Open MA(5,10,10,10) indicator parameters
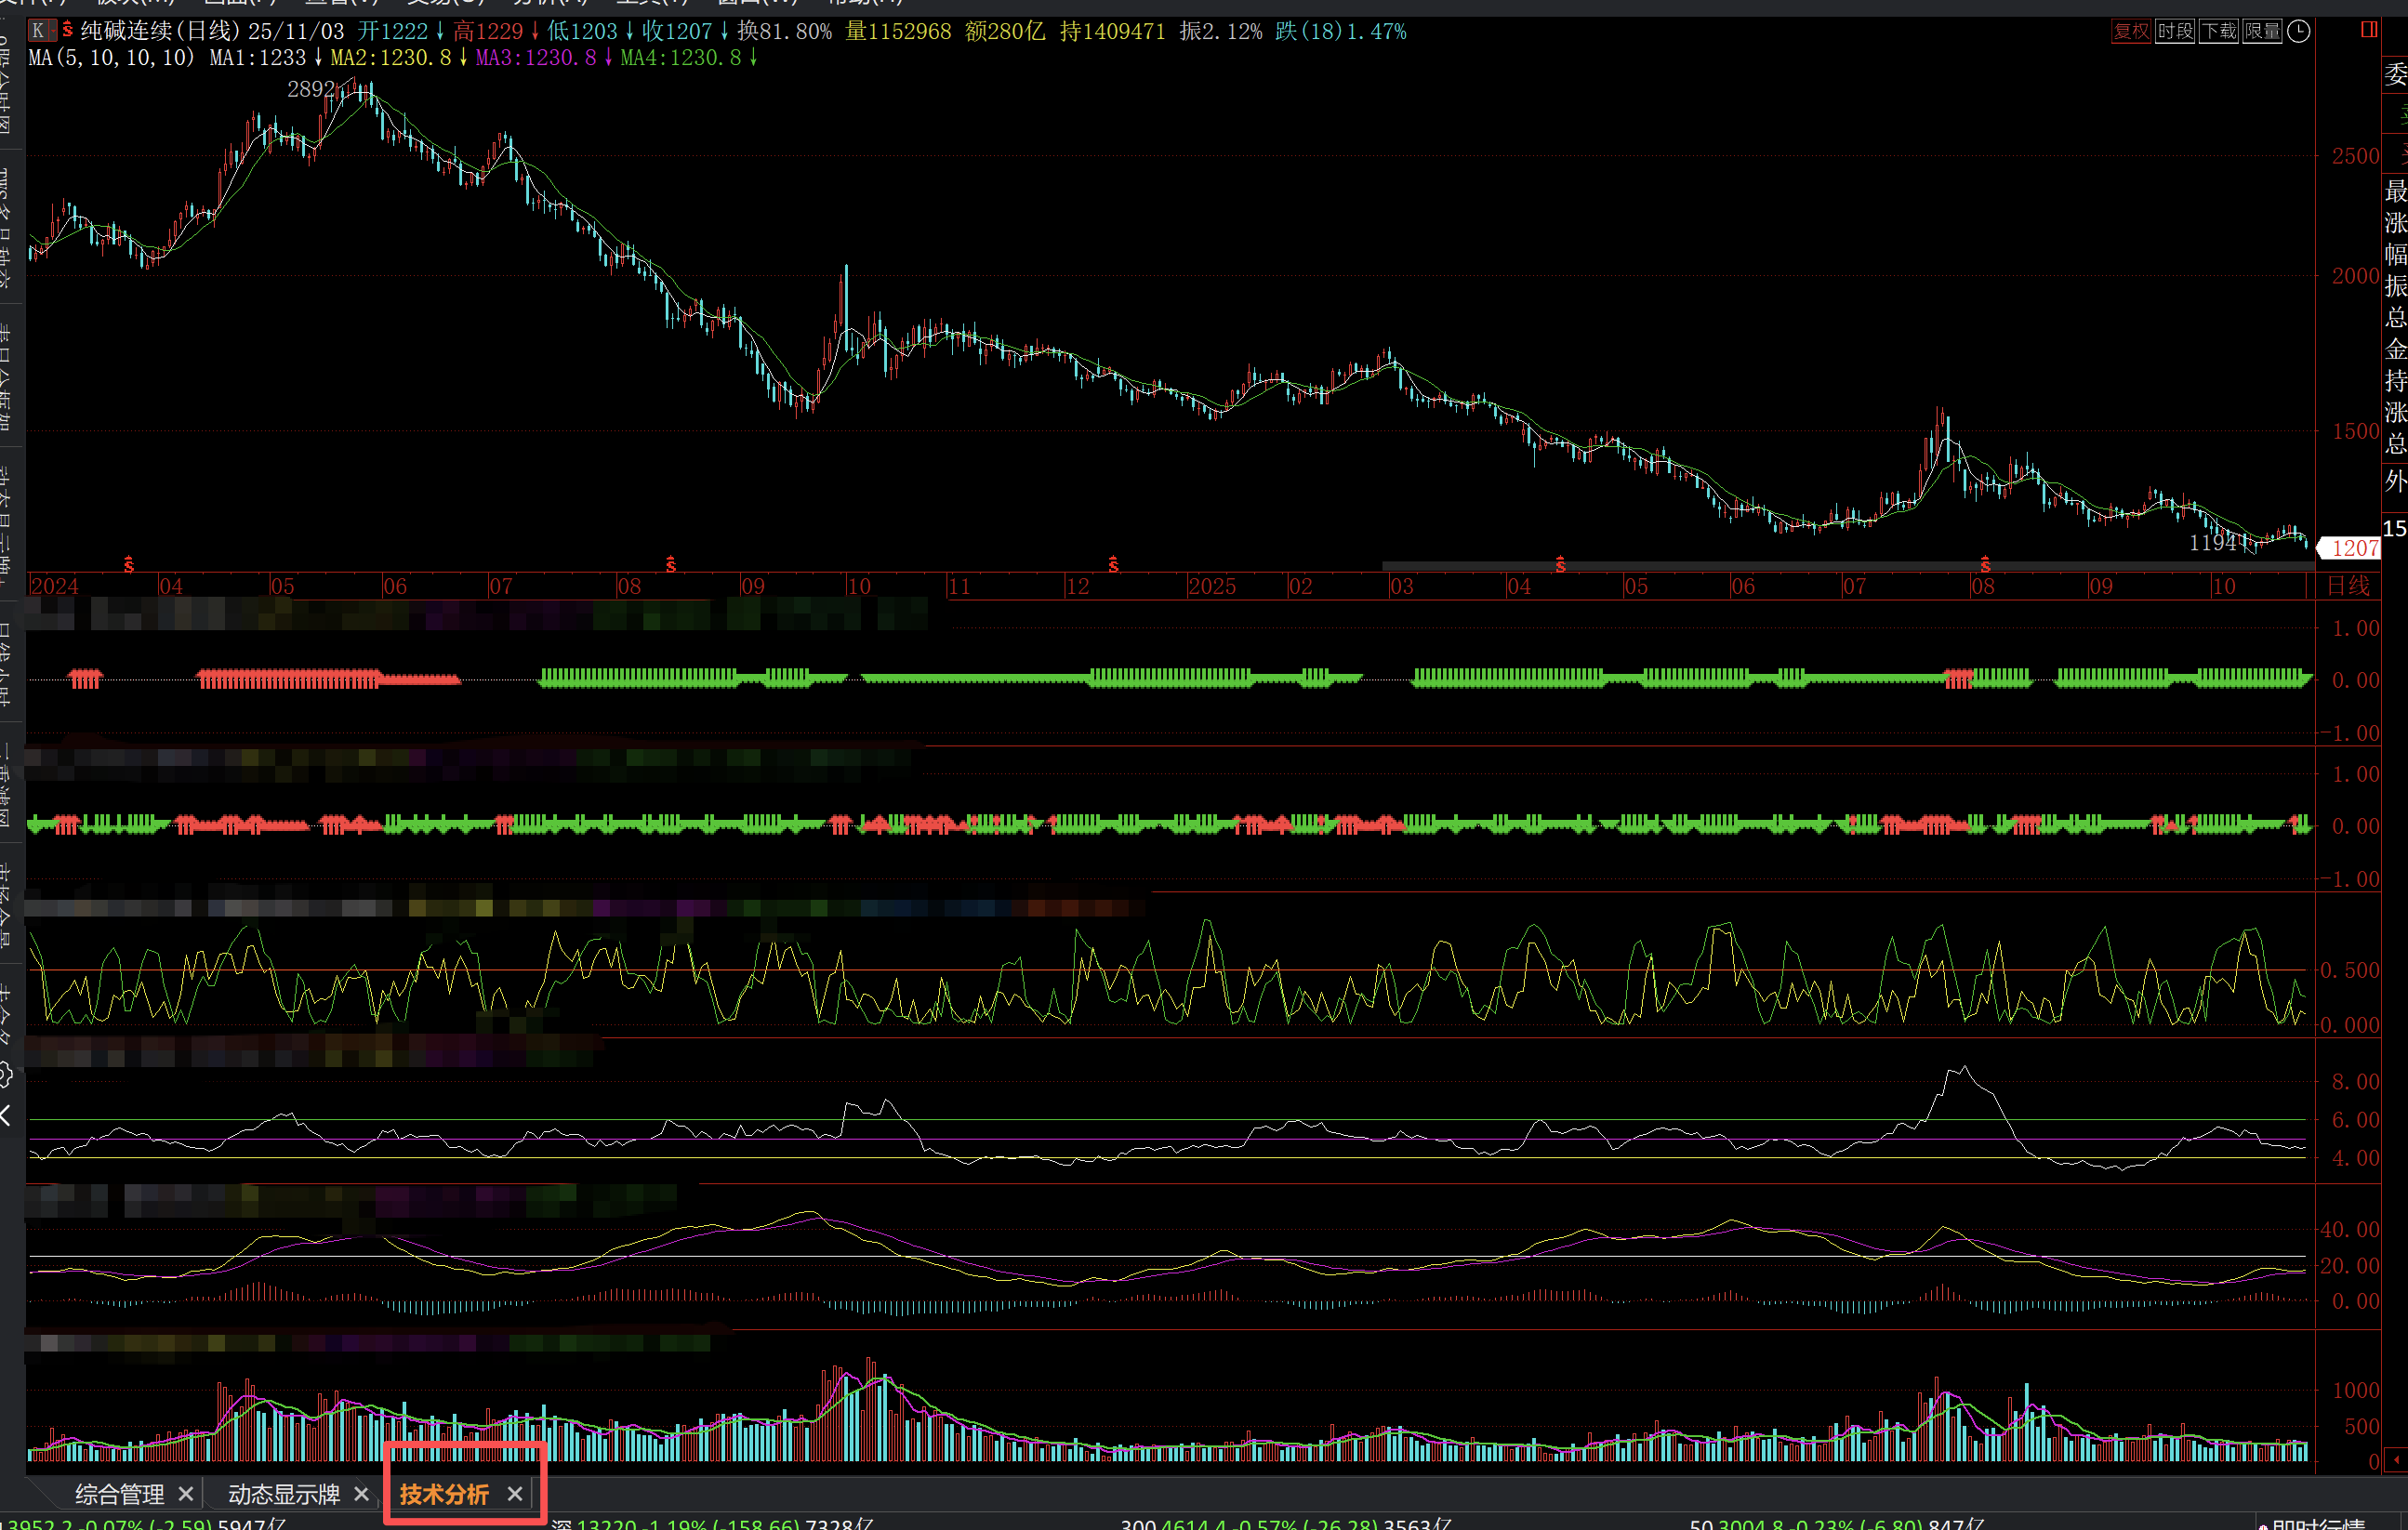 click(111, 58)
